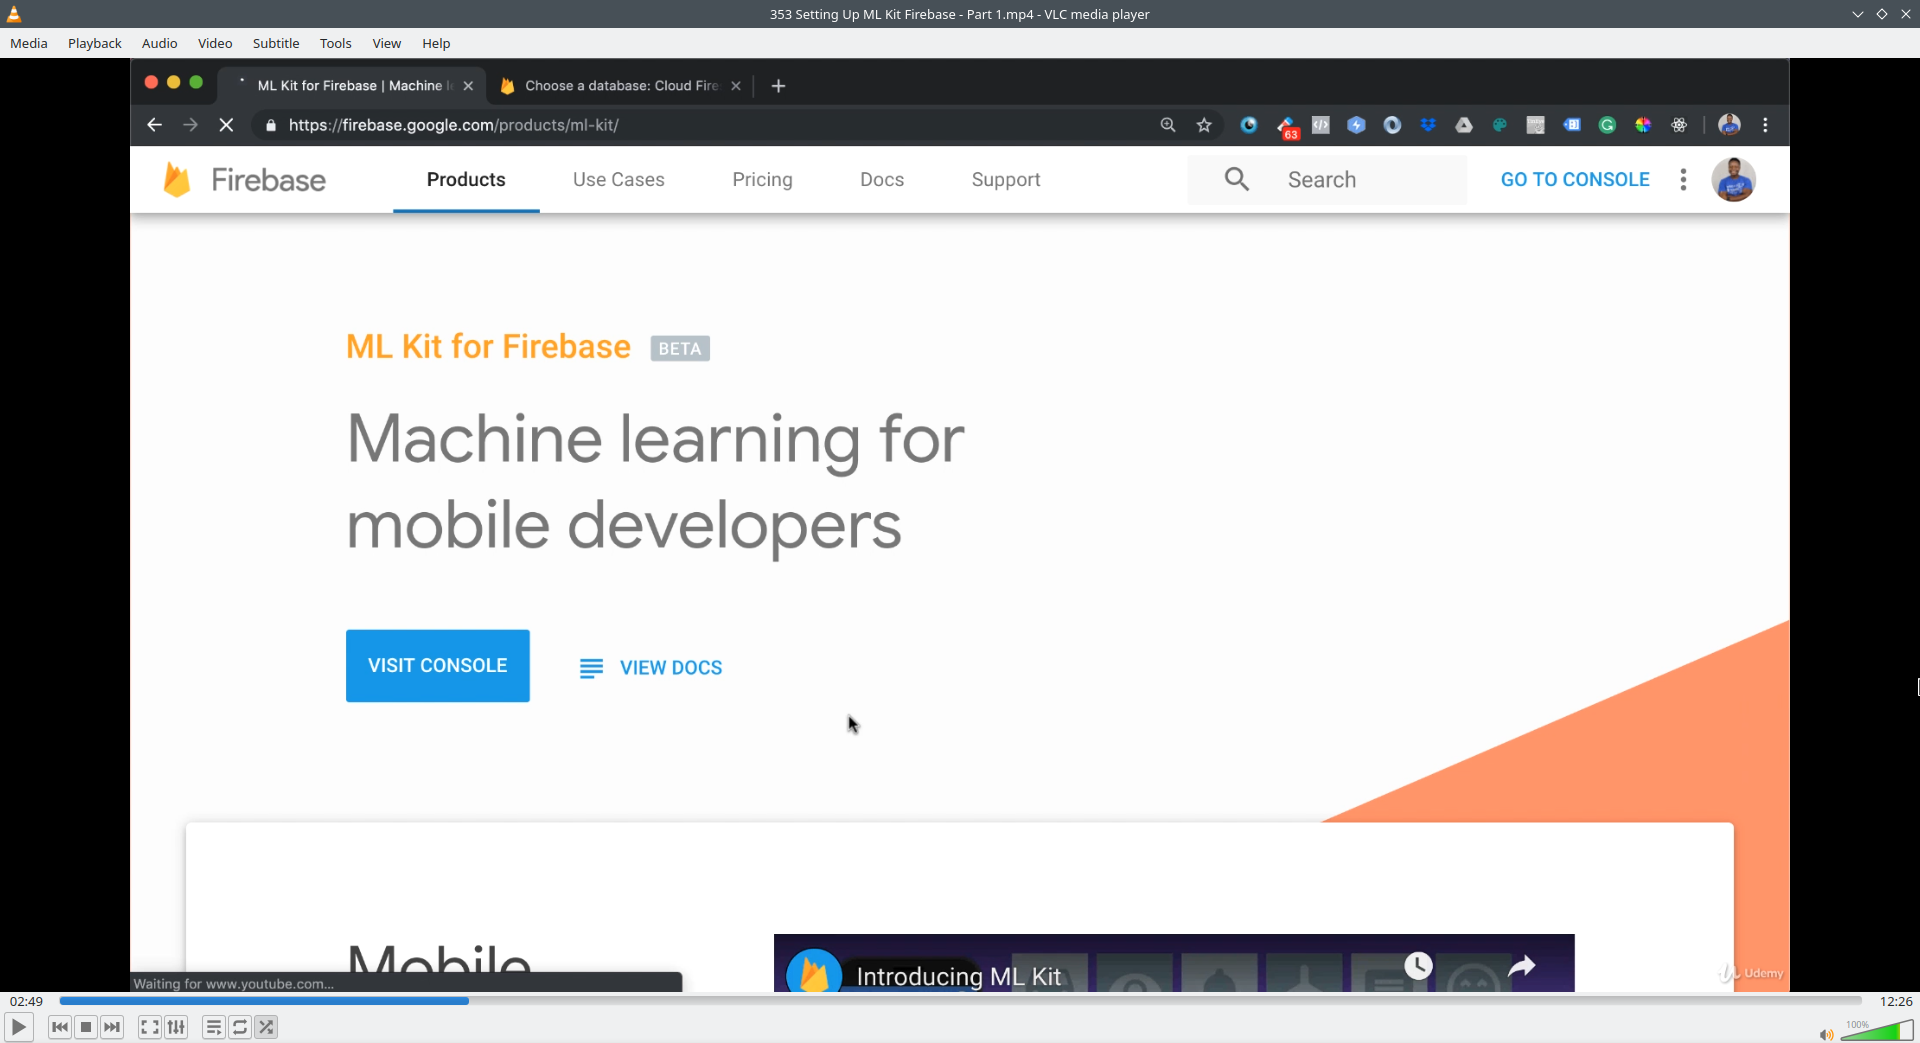Viewport: 1920px width, 1043px height.
Task: Open the Audio menu
Action: pyautogui.click(x=160, y=43)
